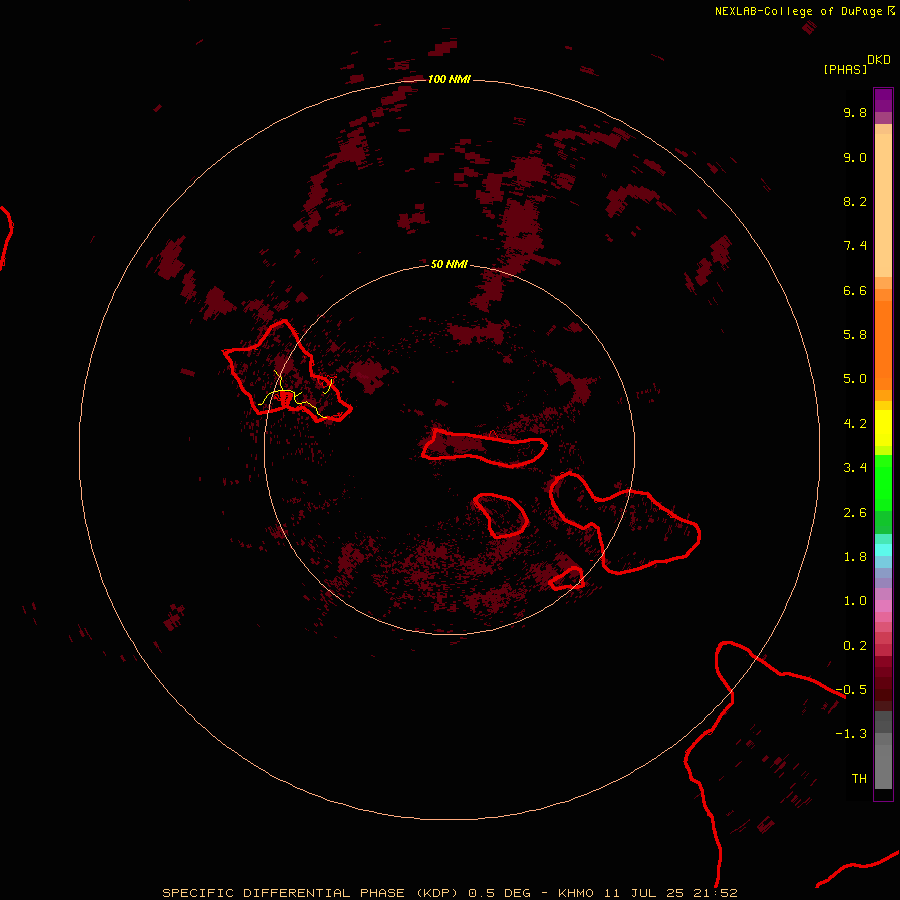Select the 2.6 scale label

point(855,513)
